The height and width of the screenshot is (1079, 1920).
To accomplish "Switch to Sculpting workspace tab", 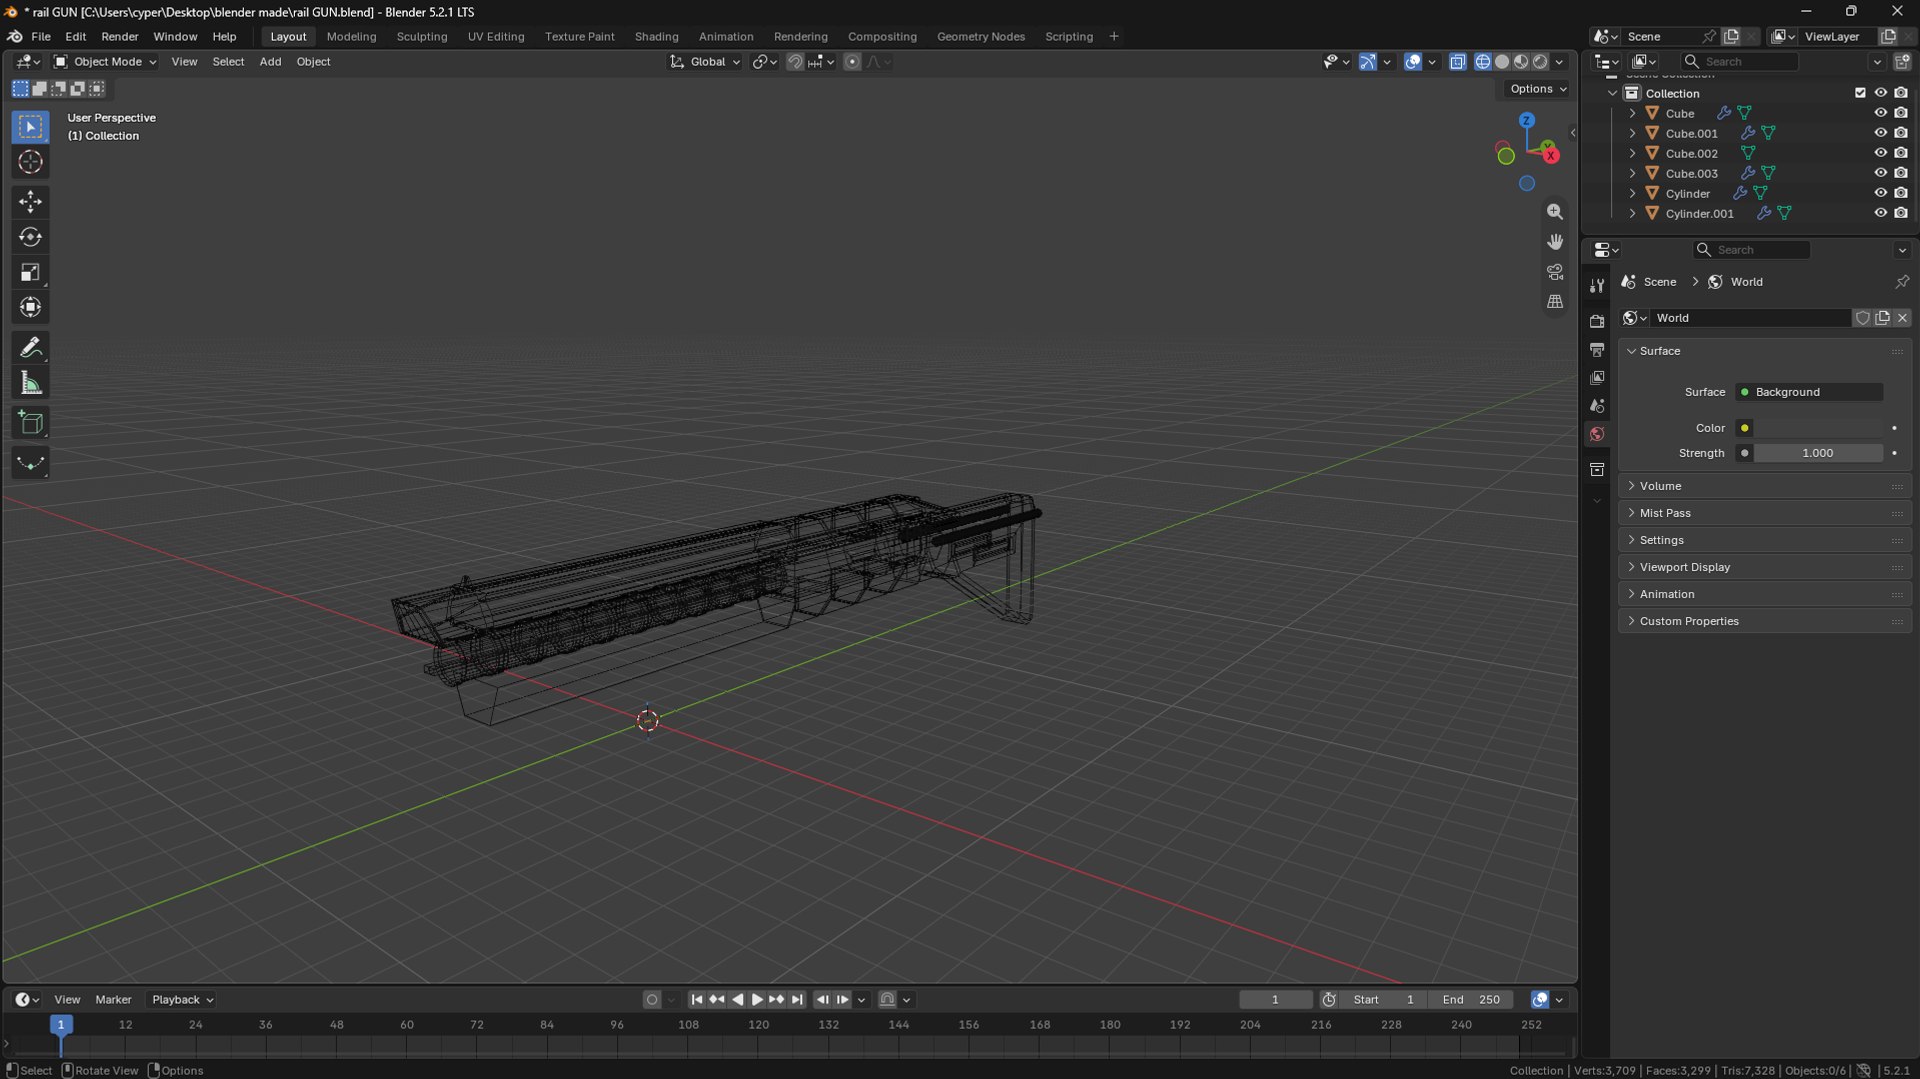I will [422, 36].
